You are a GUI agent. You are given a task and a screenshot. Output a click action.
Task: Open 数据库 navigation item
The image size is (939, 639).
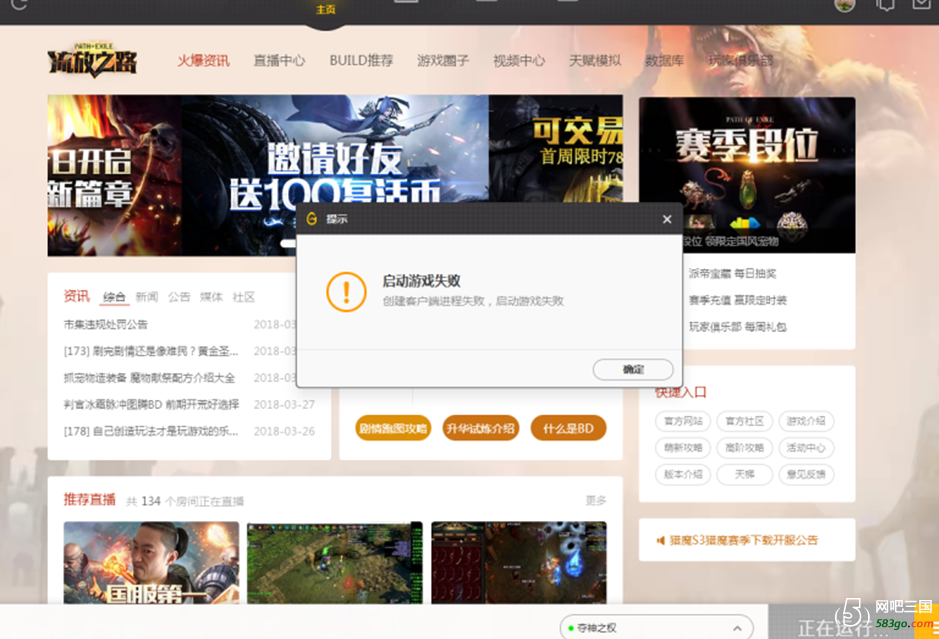pos(664,60)
